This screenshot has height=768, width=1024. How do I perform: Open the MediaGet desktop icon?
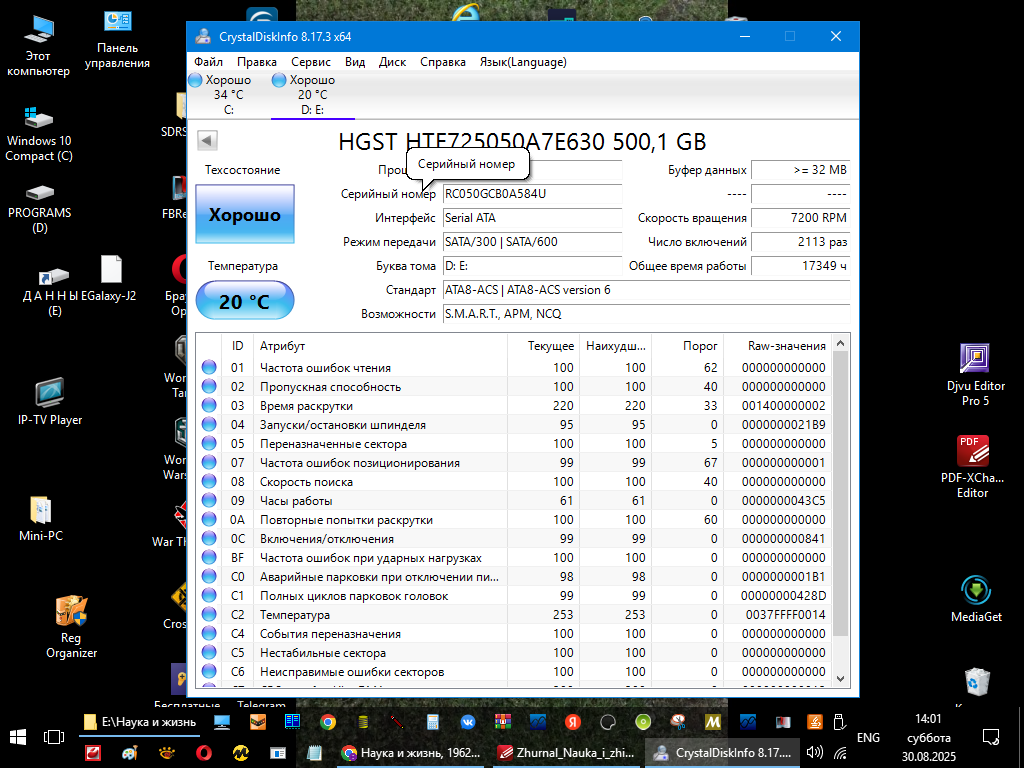tap(975, 598)
